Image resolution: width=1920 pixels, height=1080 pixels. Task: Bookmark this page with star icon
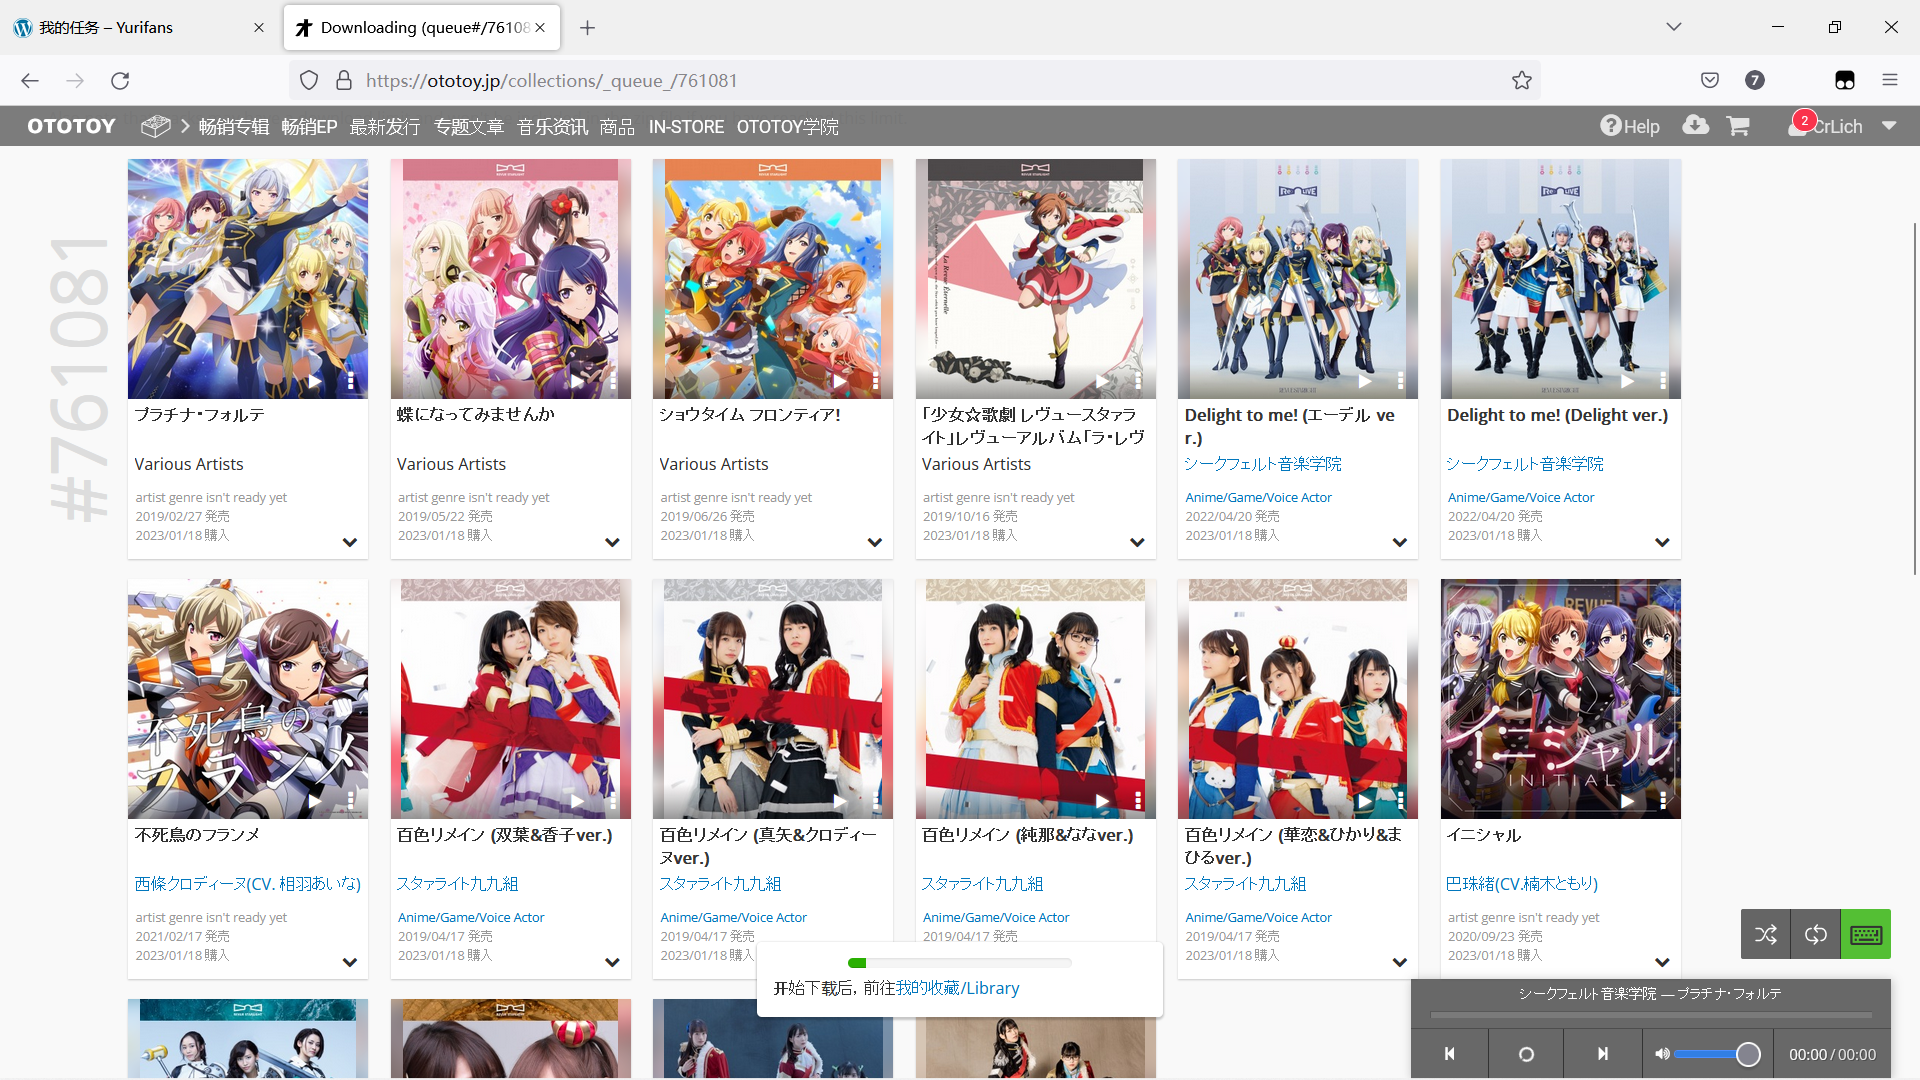tap(1521, 81)
